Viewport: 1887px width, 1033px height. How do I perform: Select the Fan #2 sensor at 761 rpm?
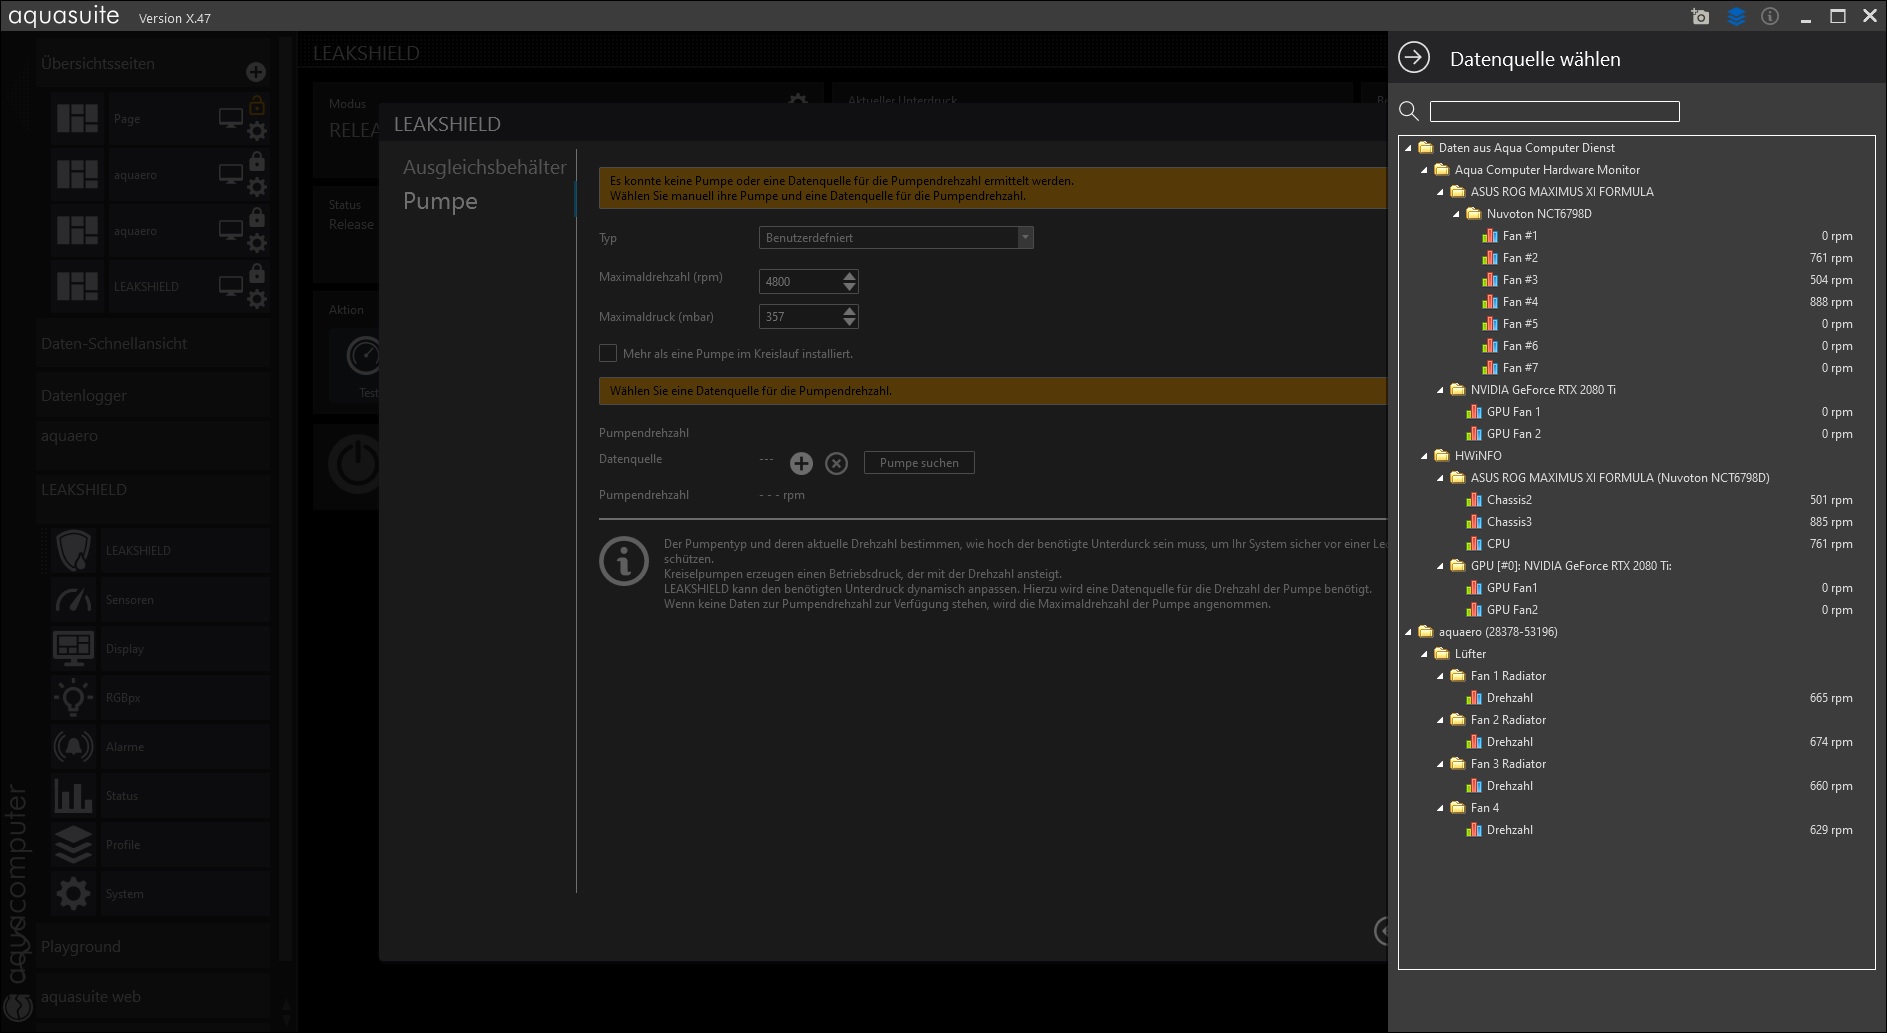coord(1520,258)
